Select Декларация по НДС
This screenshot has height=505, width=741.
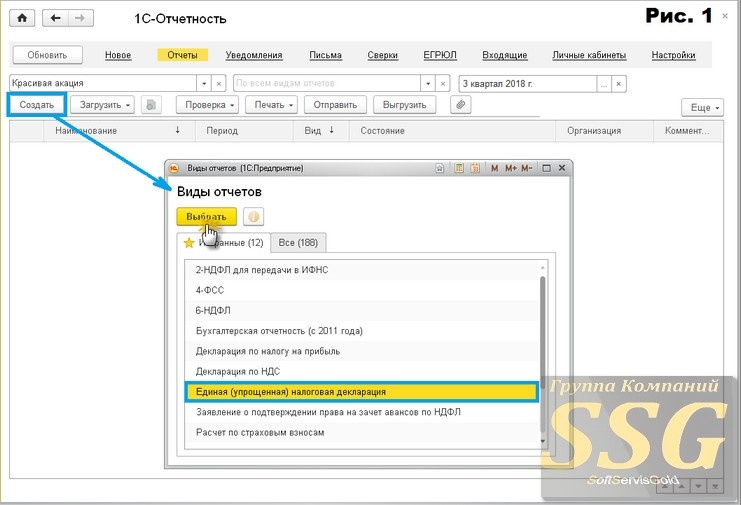click(x=362, y=372)
